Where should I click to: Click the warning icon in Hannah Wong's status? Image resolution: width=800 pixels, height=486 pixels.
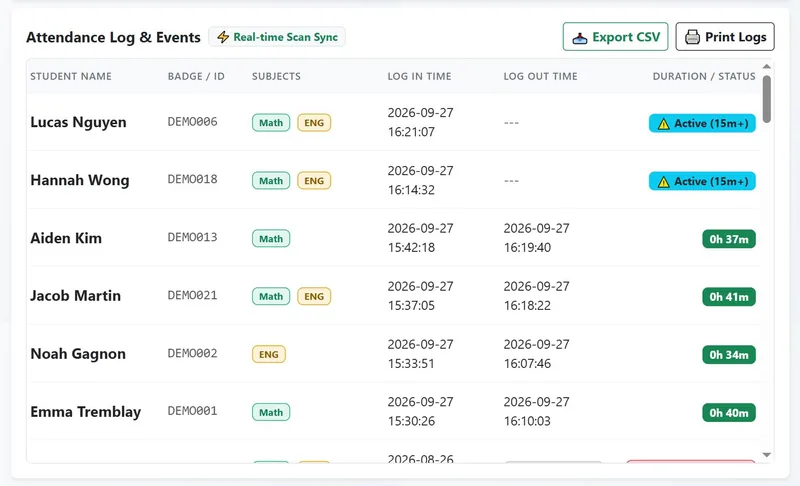point(663,182)
